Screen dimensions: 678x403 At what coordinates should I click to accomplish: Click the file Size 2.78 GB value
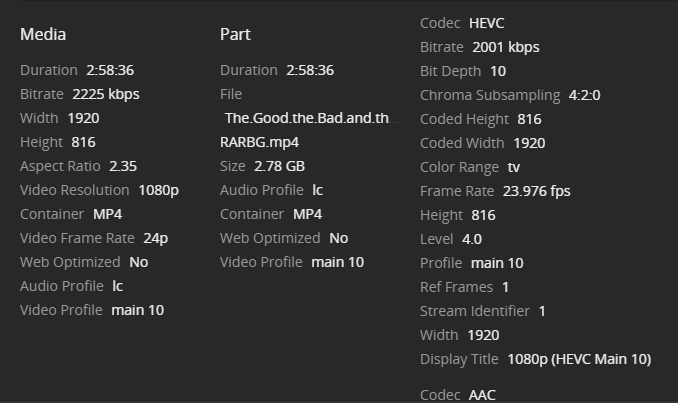280,166
